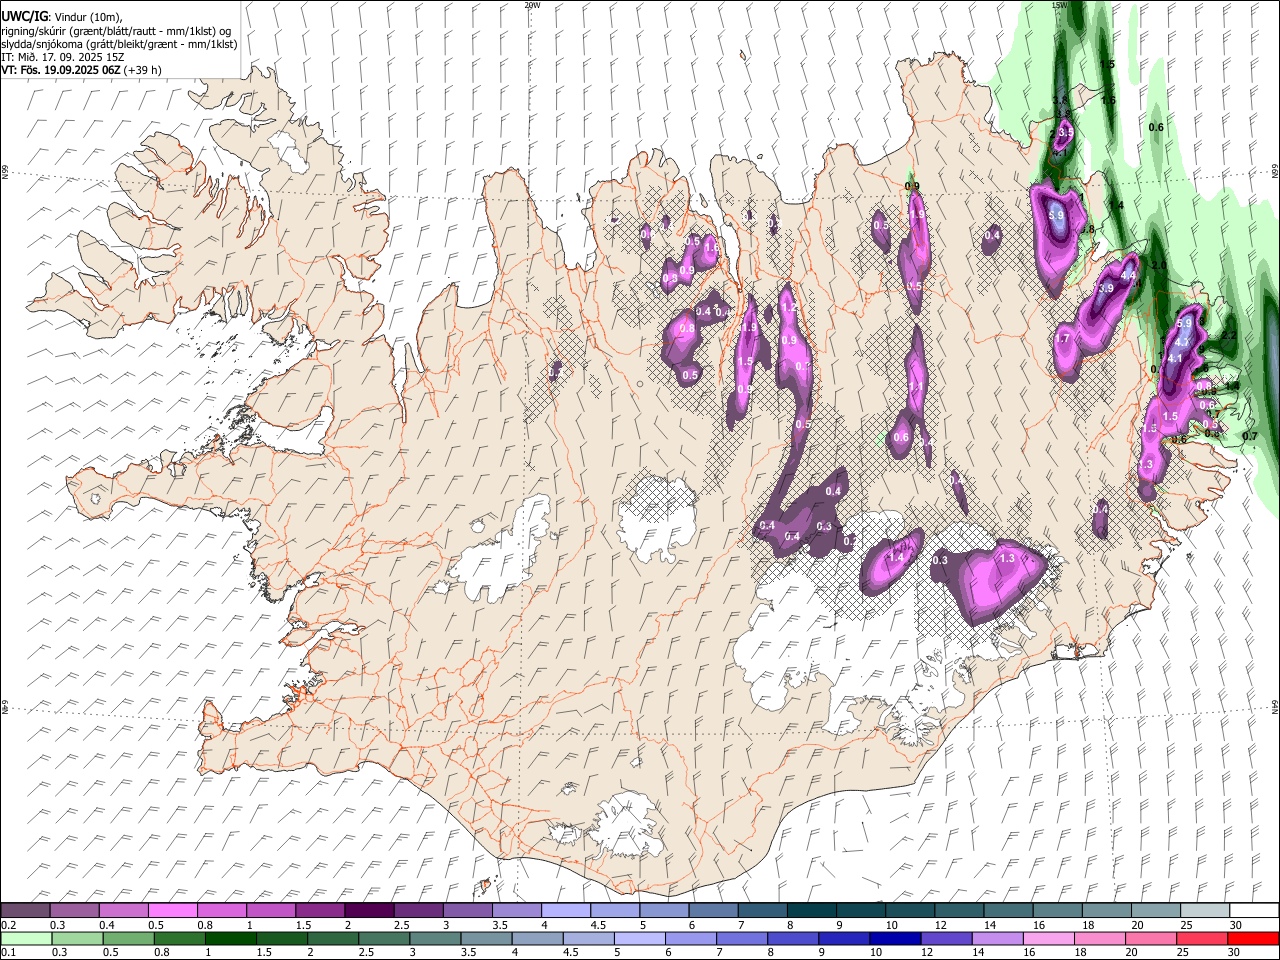Pick the lavender 4 snow legend swatch
Viewport: 1280px width, 960px height.
[x=565, y=911]
